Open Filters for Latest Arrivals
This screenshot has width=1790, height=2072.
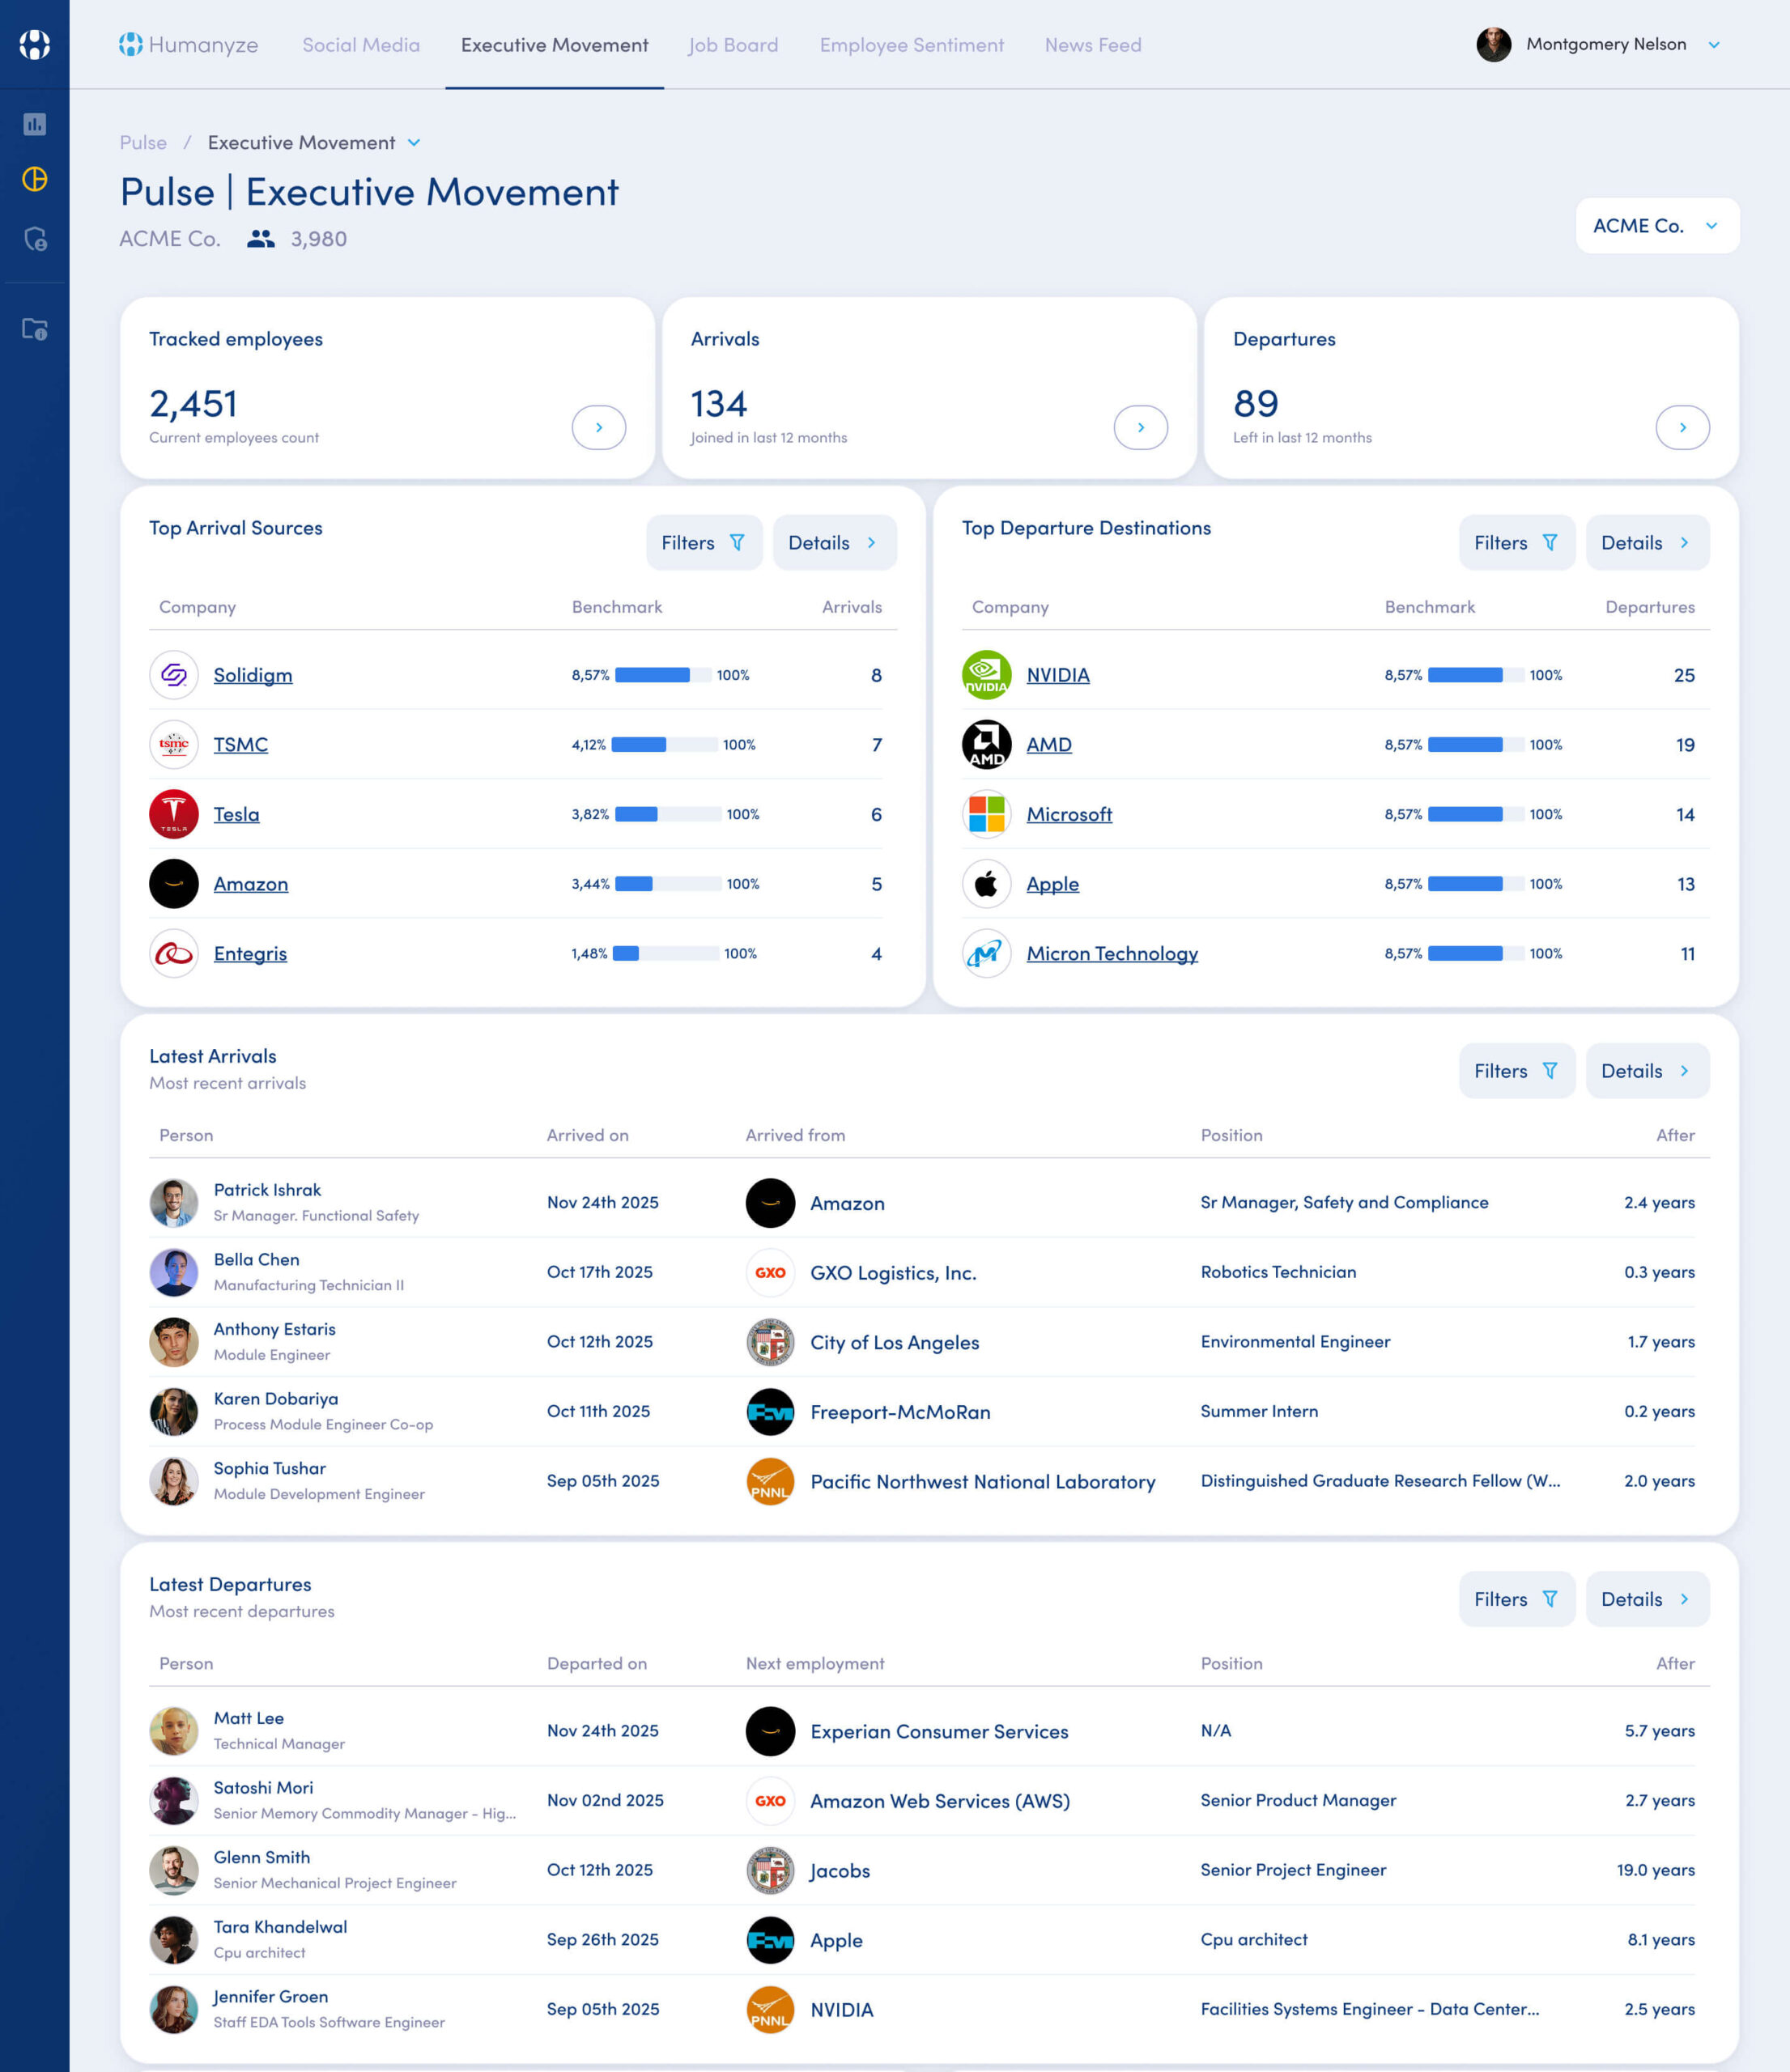tap(1517, 1071)
